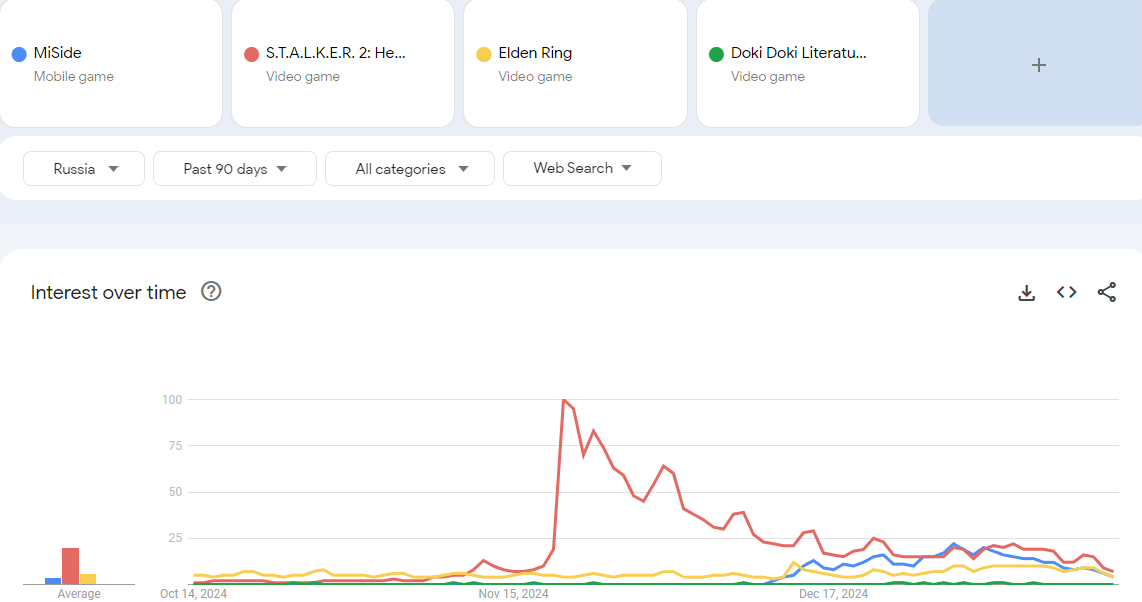Download the interest over time data

[x=1026, y=292]
